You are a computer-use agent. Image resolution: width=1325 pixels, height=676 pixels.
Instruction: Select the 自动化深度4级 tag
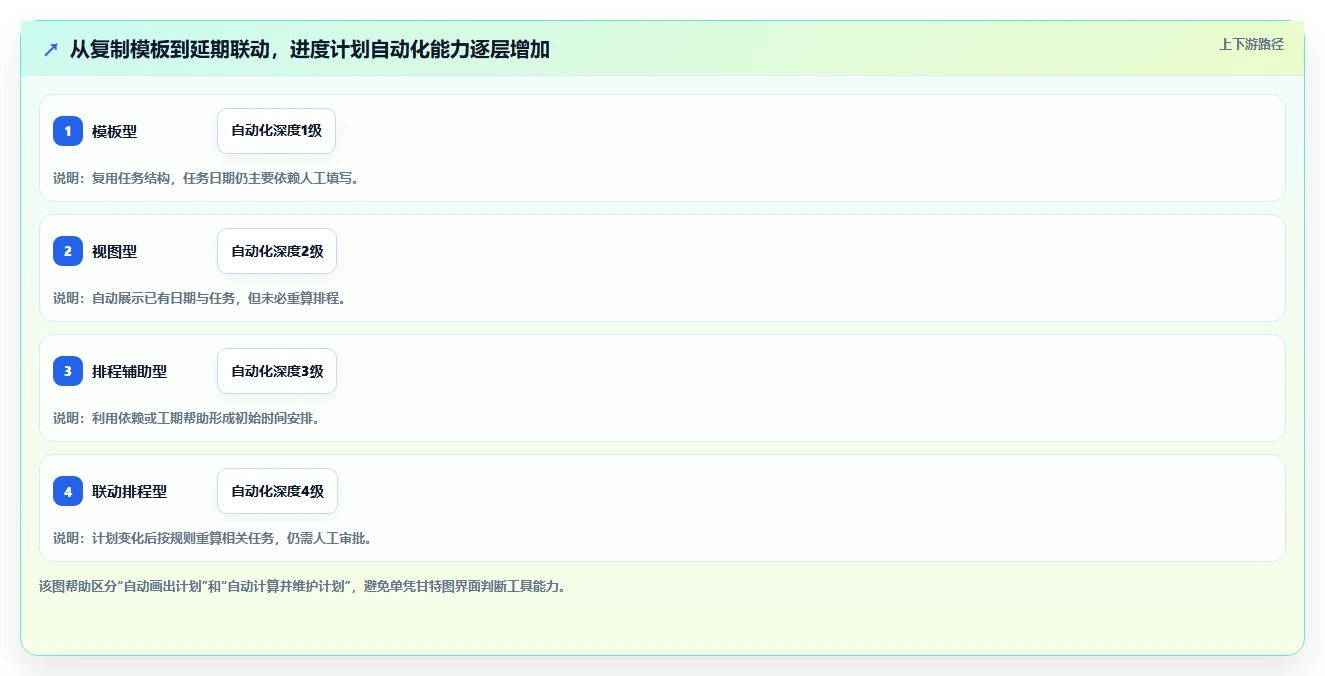[277, 491]
